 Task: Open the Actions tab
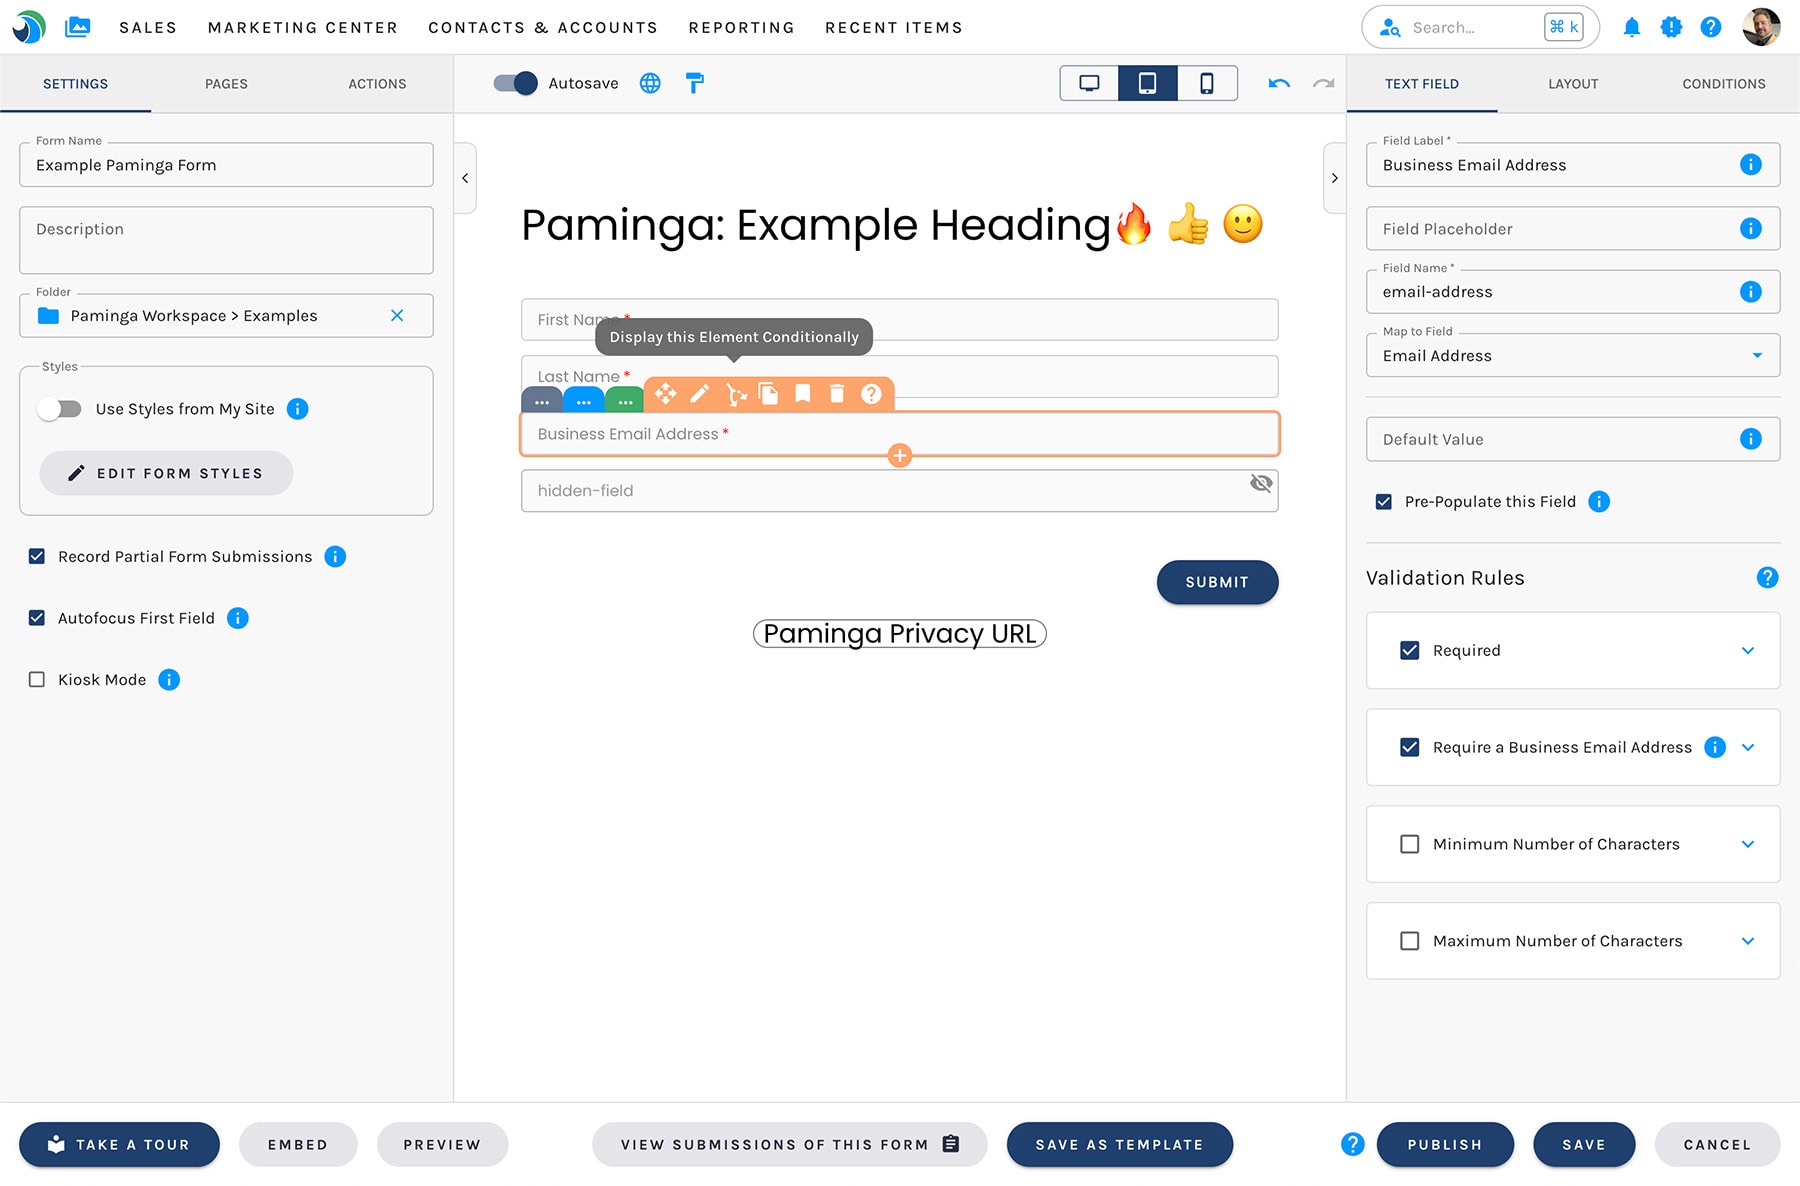pos(377,84)
